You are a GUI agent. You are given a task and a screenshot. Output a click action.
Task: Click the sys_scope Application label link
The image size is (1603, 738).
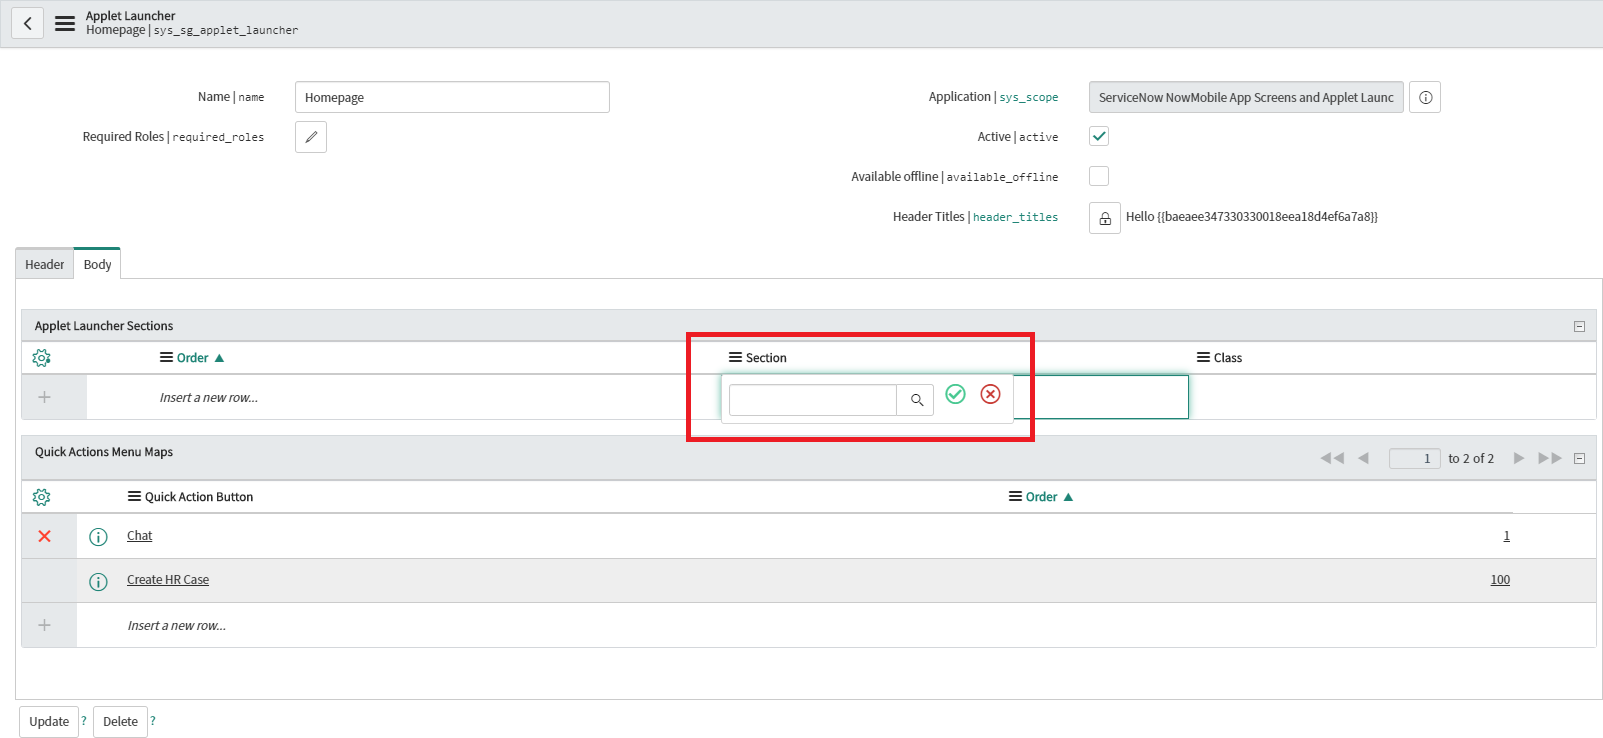coord(1029,97)
